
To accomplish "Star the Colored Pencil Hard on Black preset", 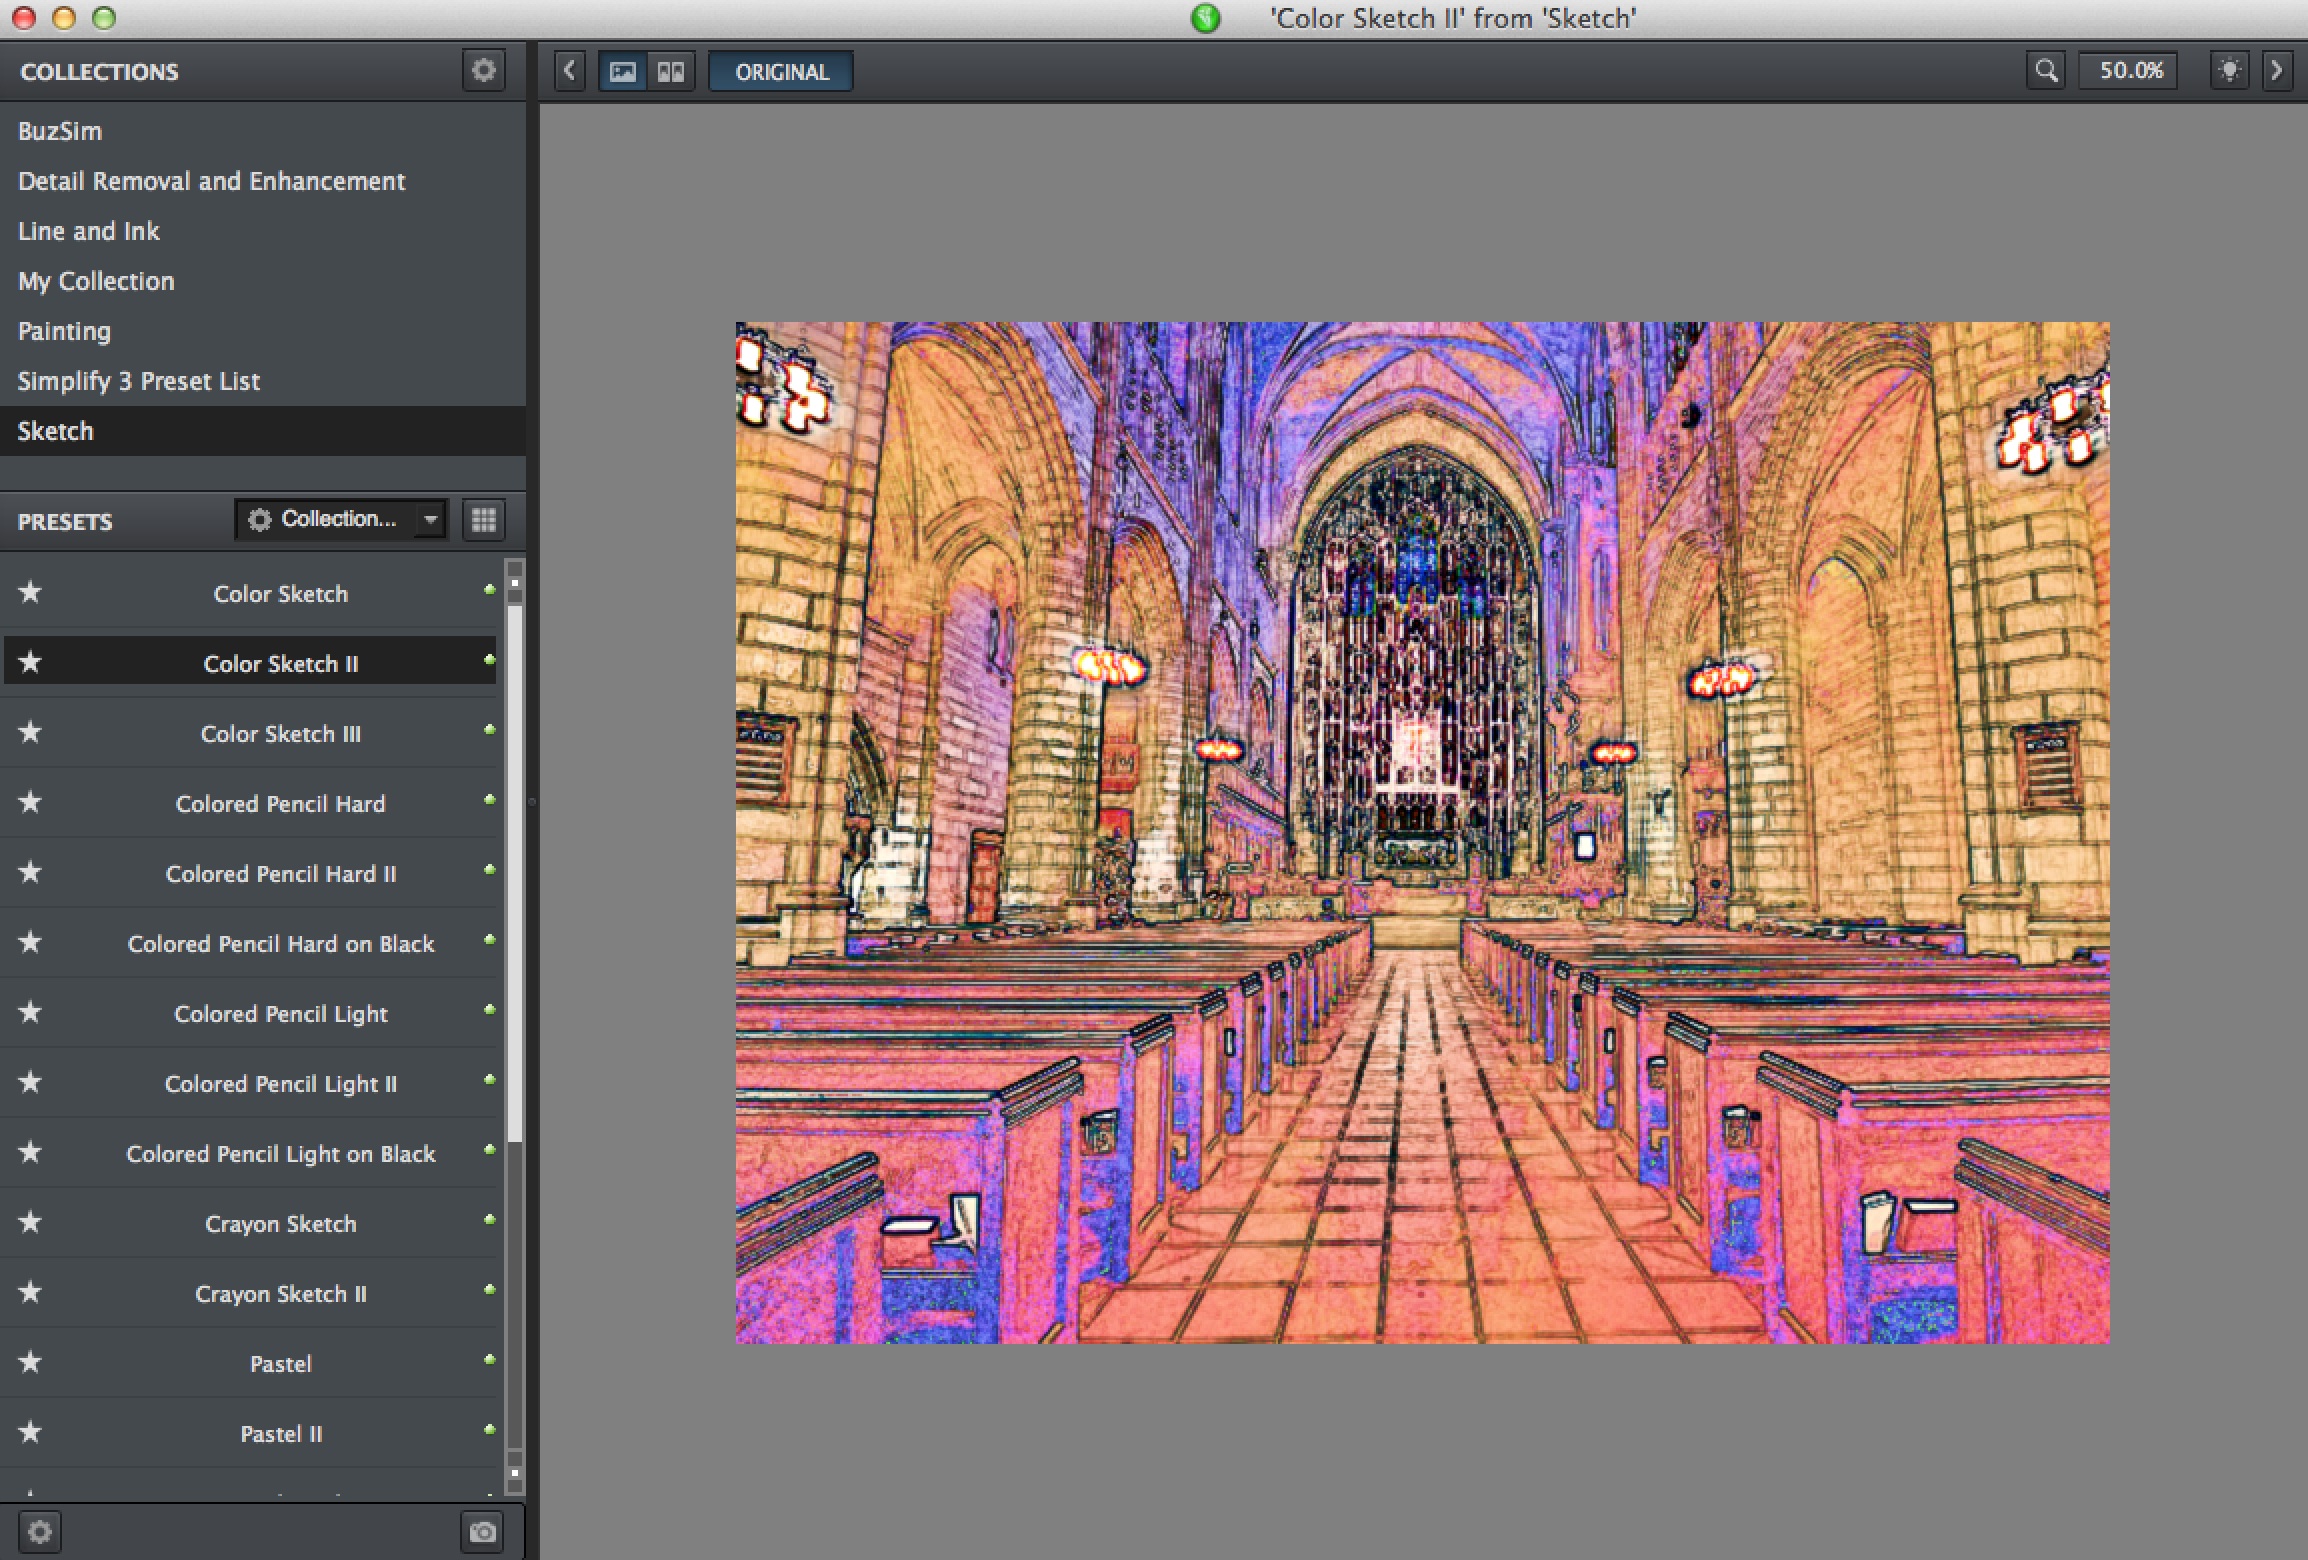I will pyautogui.click(x=30, y=942).
